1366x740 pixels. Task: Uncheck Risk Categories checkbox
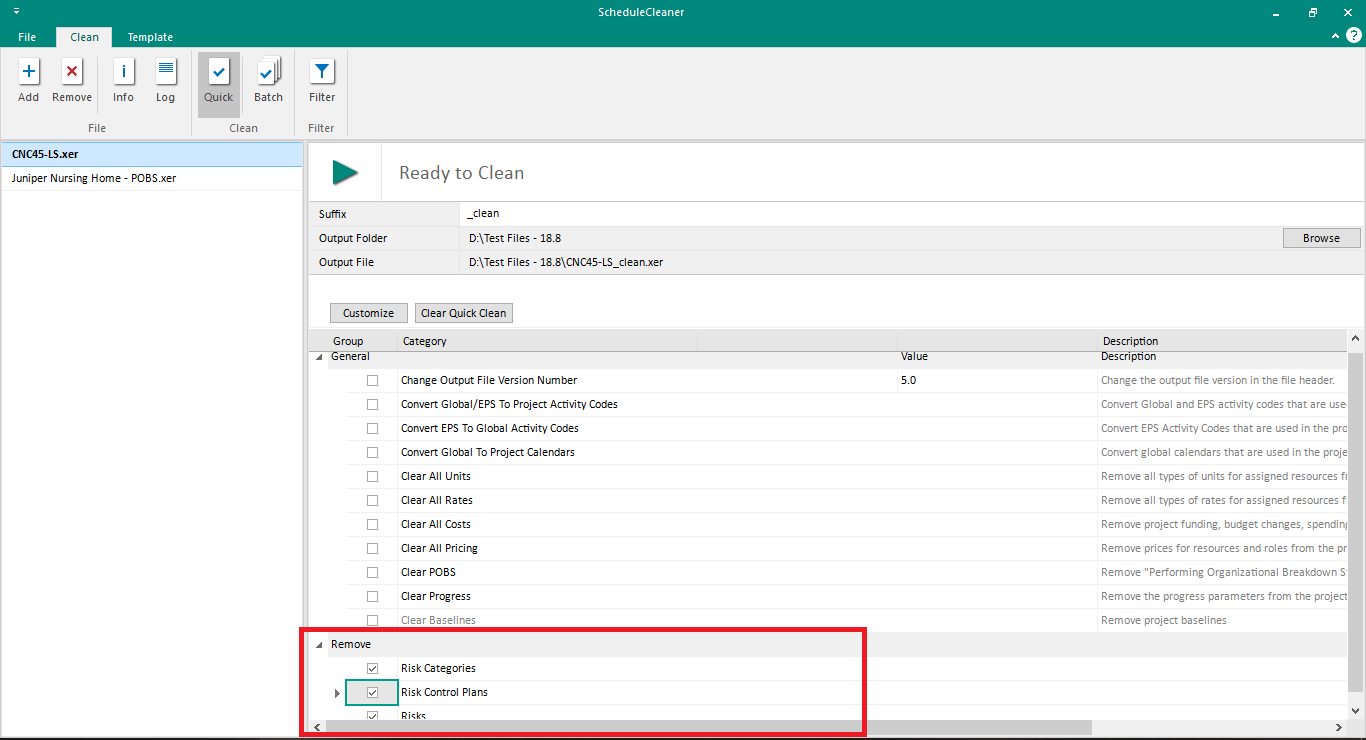pos(372,668)
